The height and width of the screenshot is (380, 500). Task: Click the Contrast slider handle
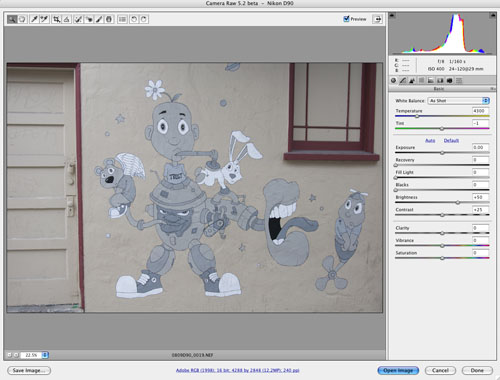(442, 215)
